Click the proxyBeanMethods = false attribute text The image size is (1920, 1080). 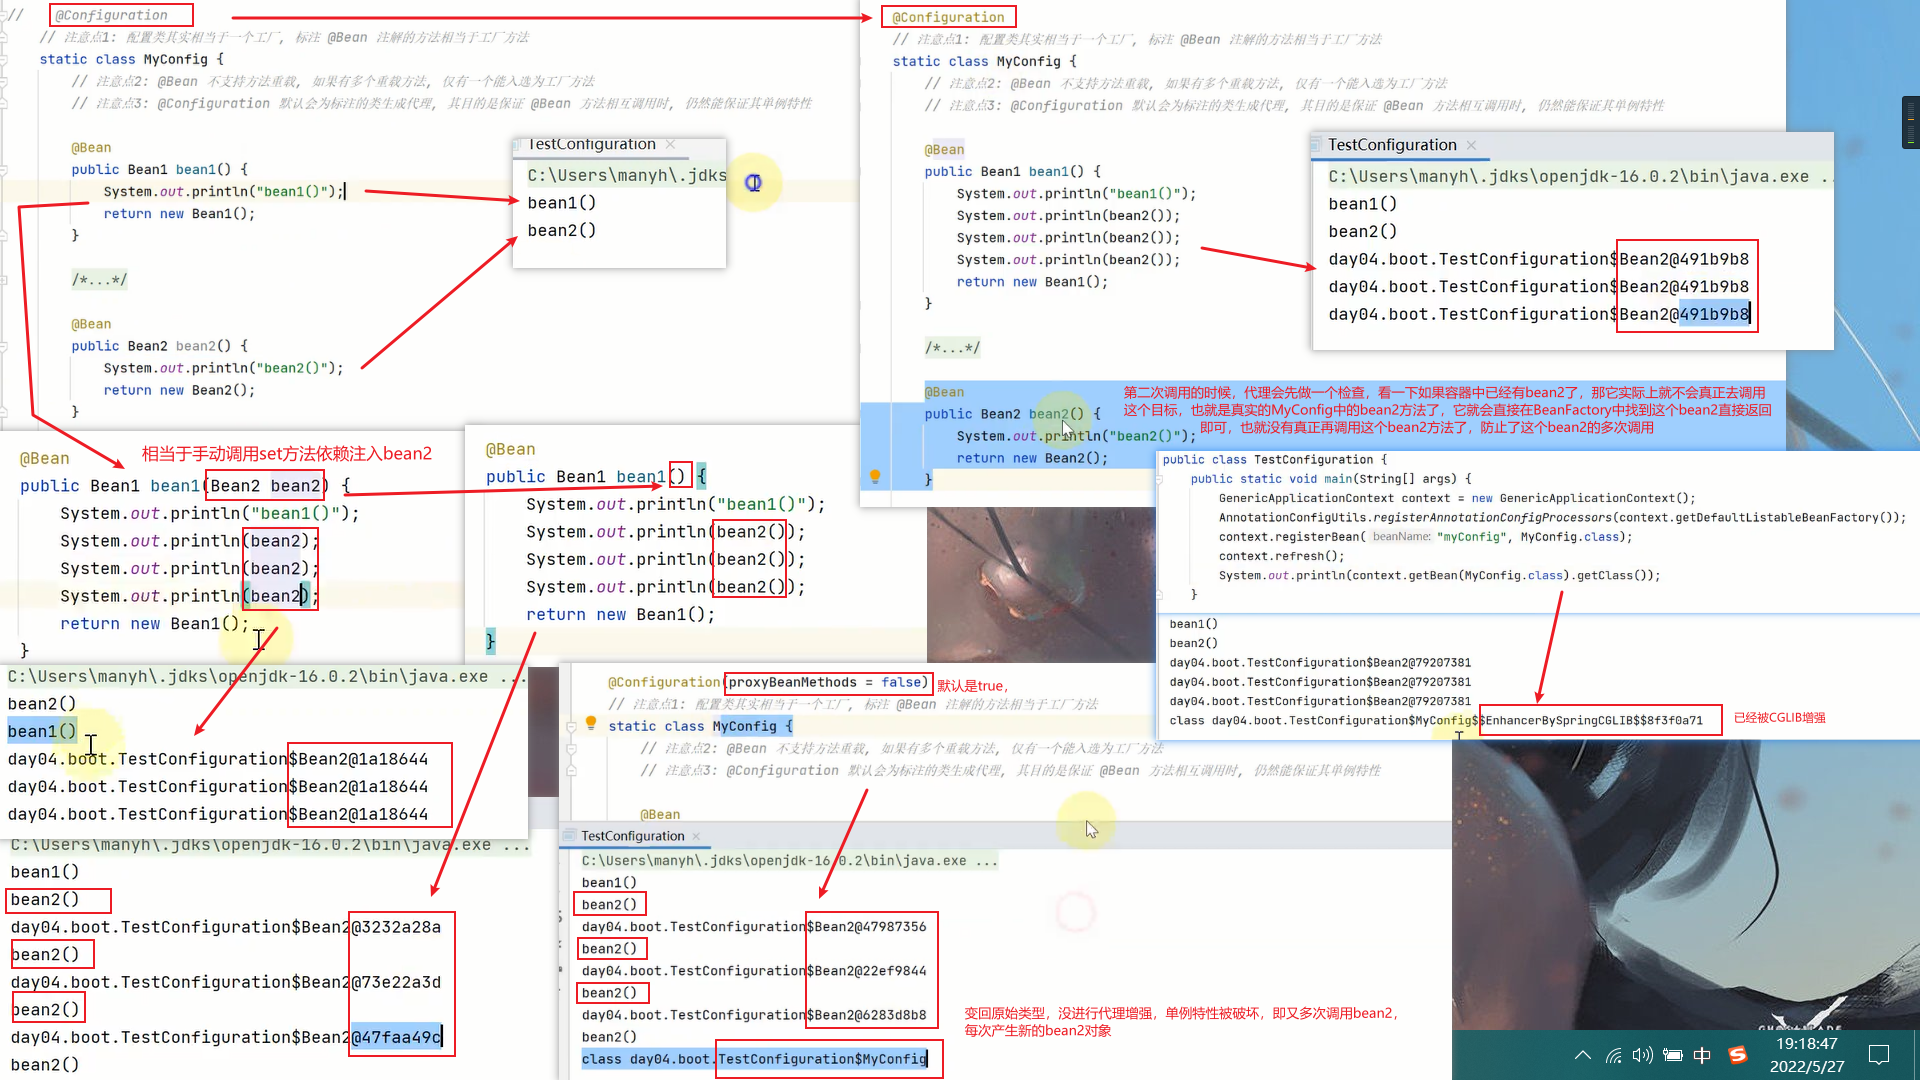pyautogui.click(x=826, y=683)
